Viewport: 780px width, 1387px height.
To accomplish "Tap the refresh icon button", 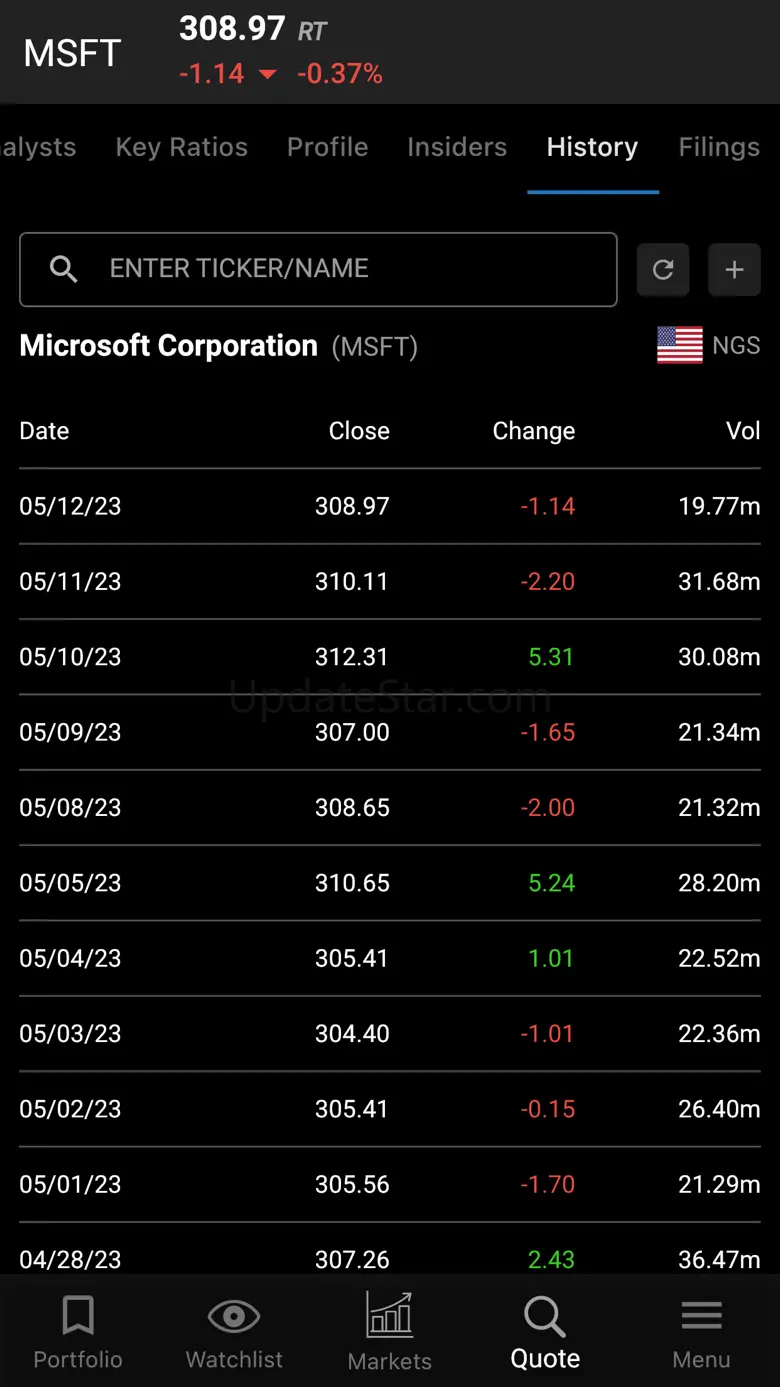I will (663, 269).
